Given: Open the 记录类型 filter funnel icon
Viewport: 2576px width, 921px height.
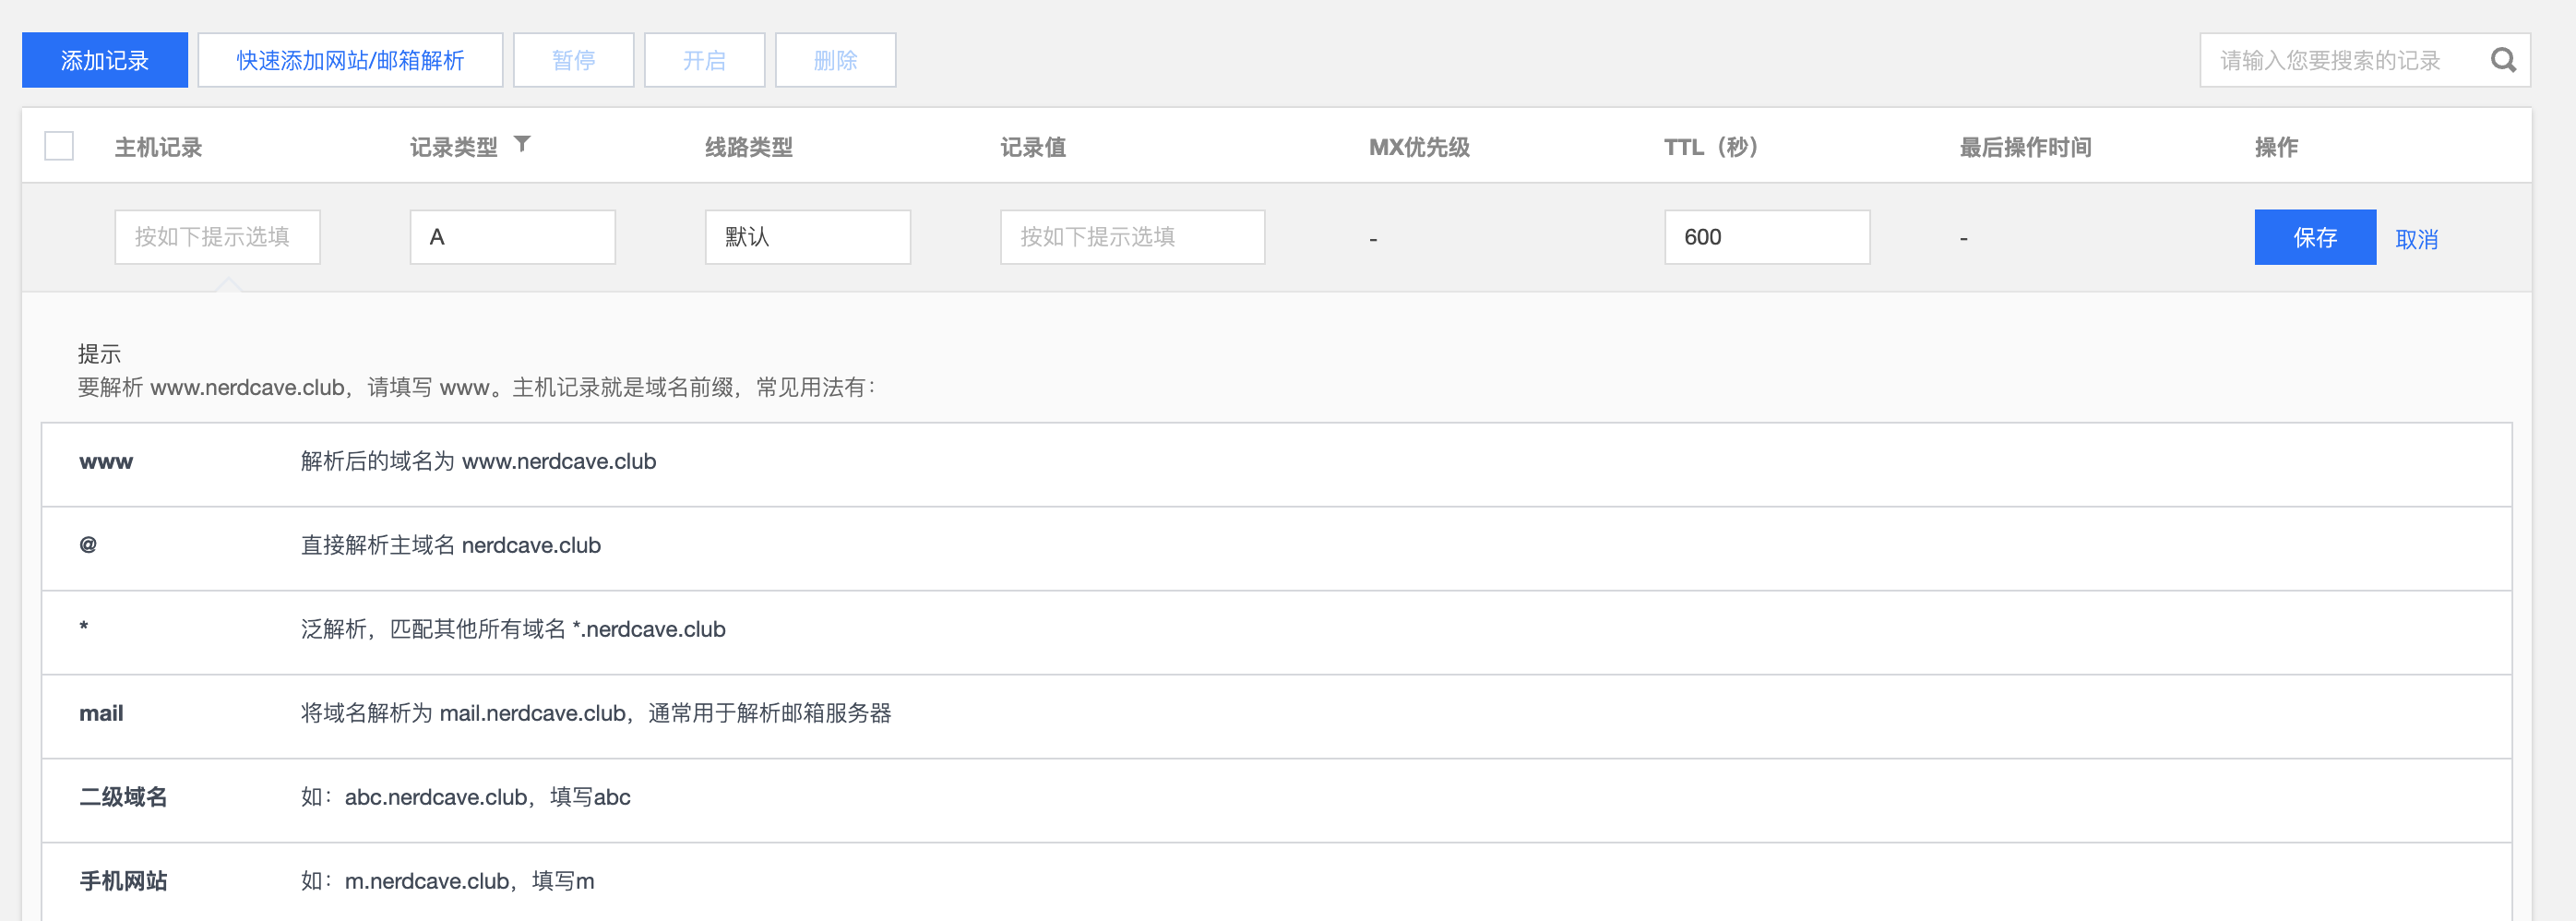Looking at the screenshot, I should 522,144.
